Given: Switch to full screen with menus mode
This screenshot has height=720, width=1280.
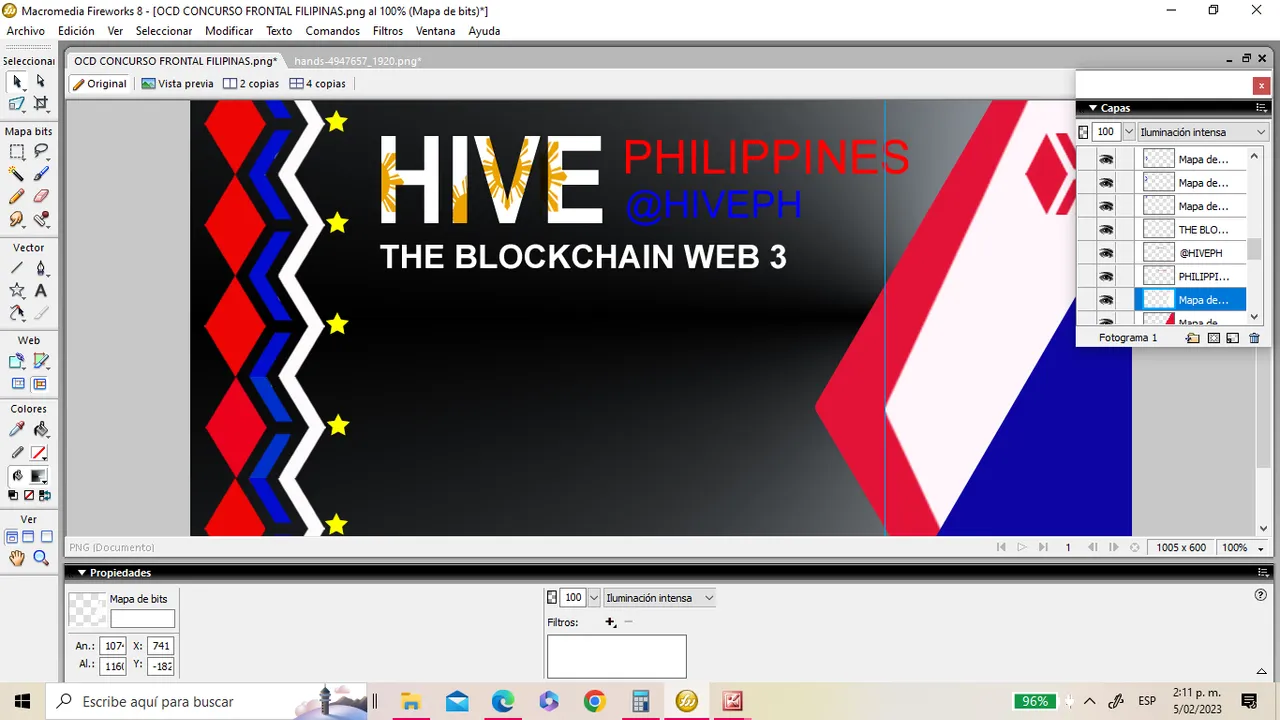Looking at the screenshot, I should pyautogui.click(x=29, y=537).
